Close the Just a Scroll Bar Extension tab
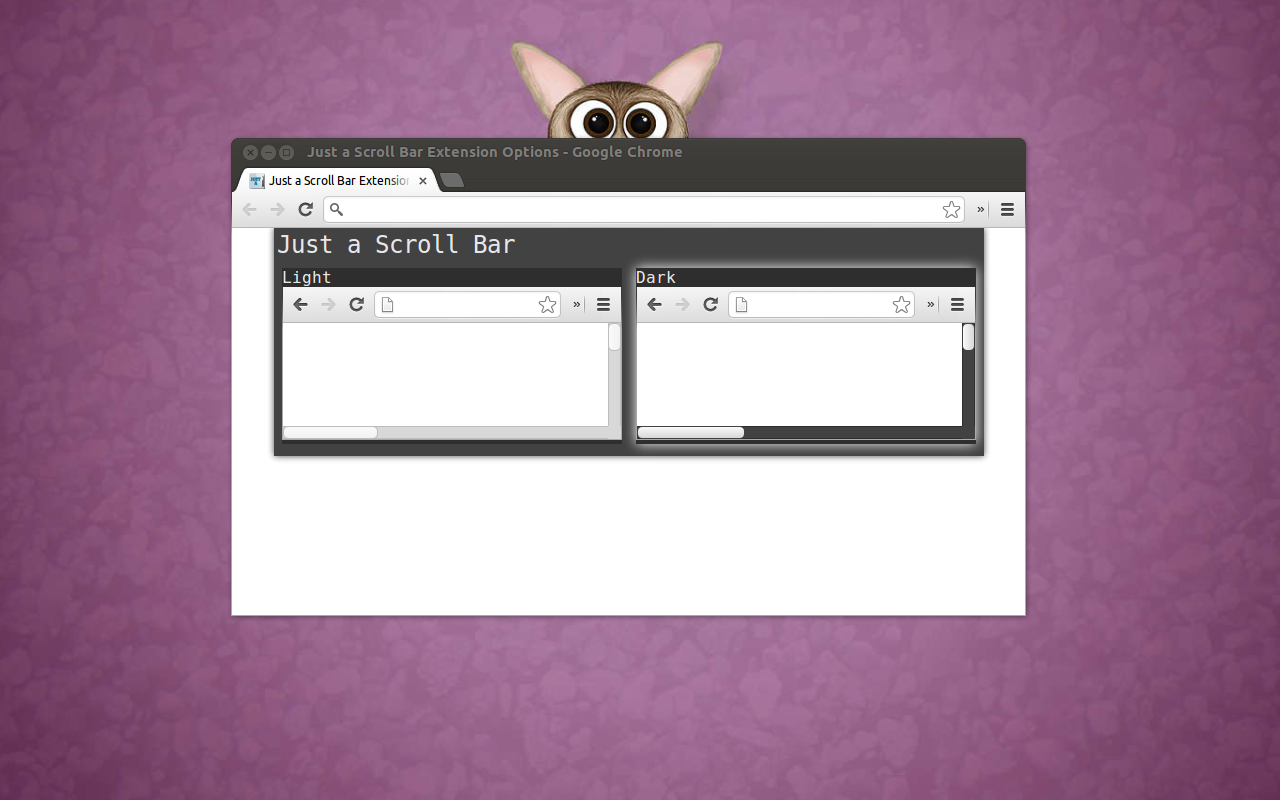Screen dimensions: 1280x800 (423, 181)
